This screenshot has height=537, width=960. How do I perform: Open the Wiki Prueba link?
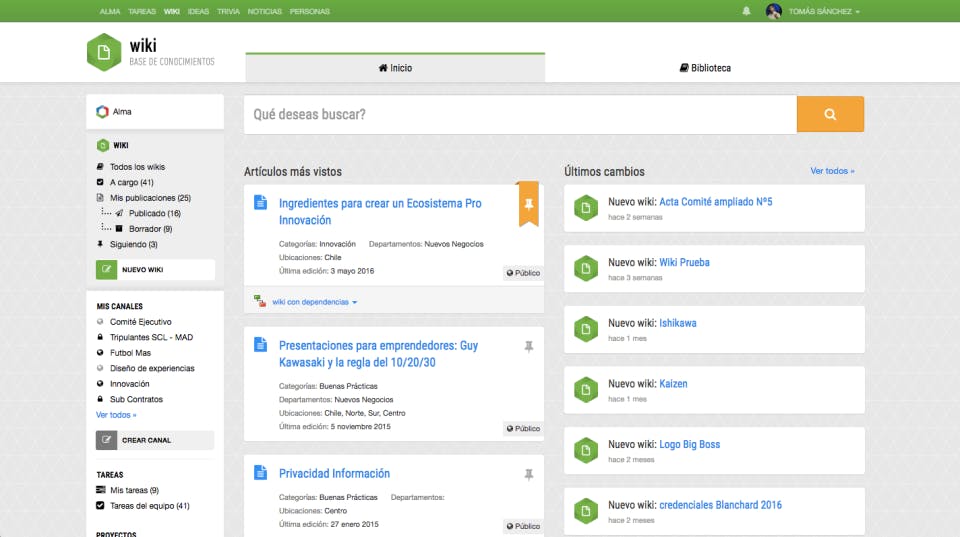(x=684, y=262)
